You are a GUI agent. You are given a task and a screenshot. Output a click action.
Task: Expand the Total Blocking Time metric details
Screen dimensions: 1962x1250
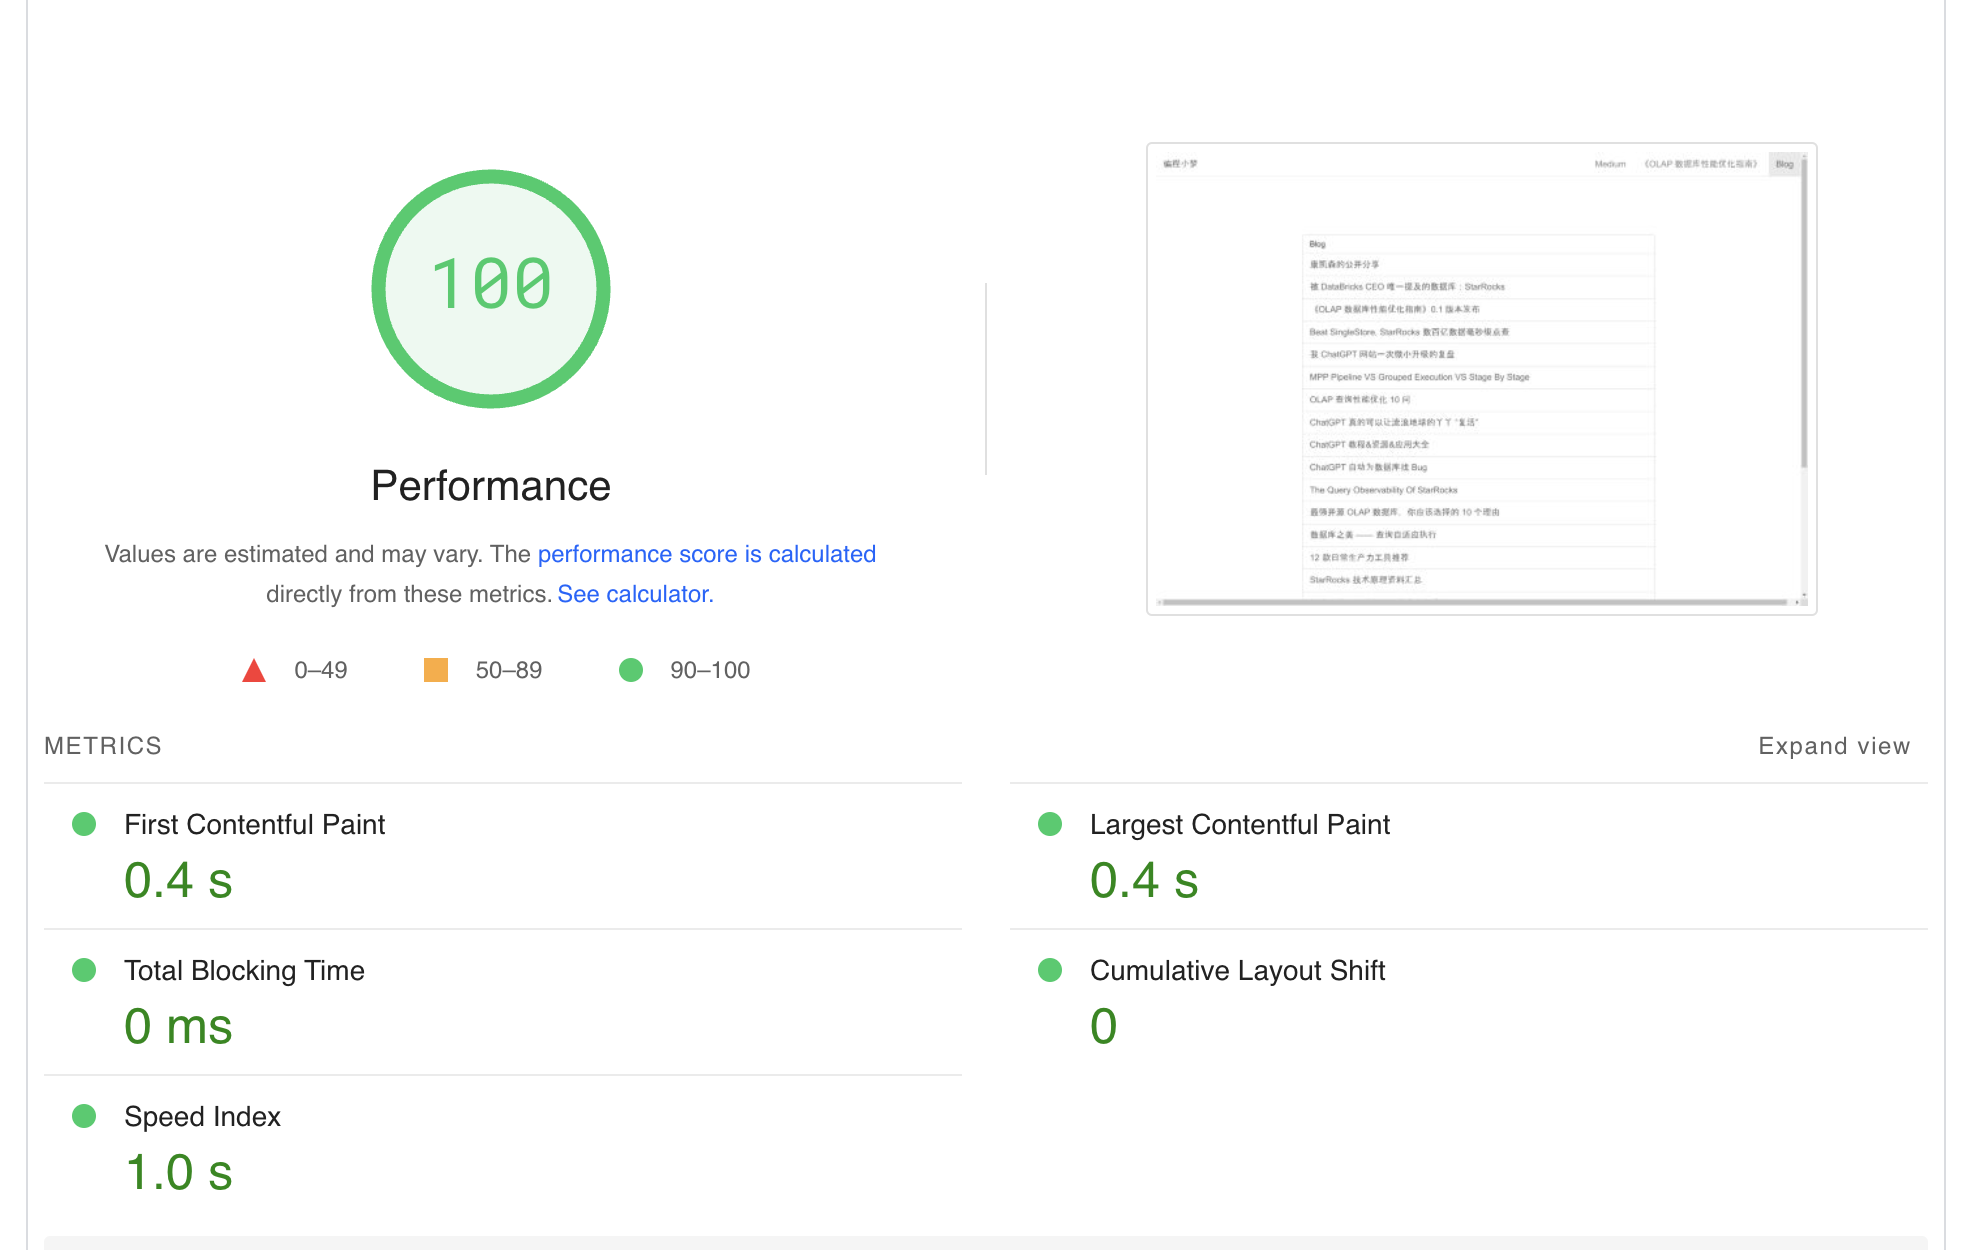tap(244, 970)
